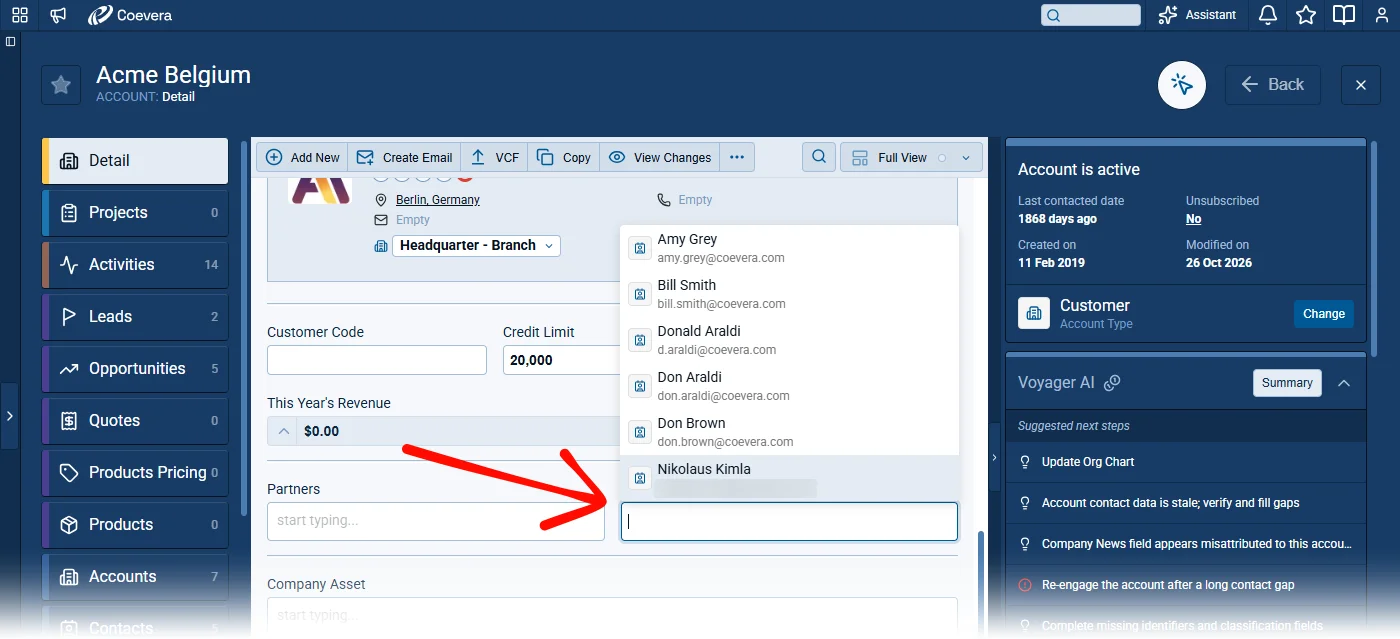Open the Headquarter - Branch dropdown
The width and height of the screenshot is (1400, 639).
pos(476,245)
